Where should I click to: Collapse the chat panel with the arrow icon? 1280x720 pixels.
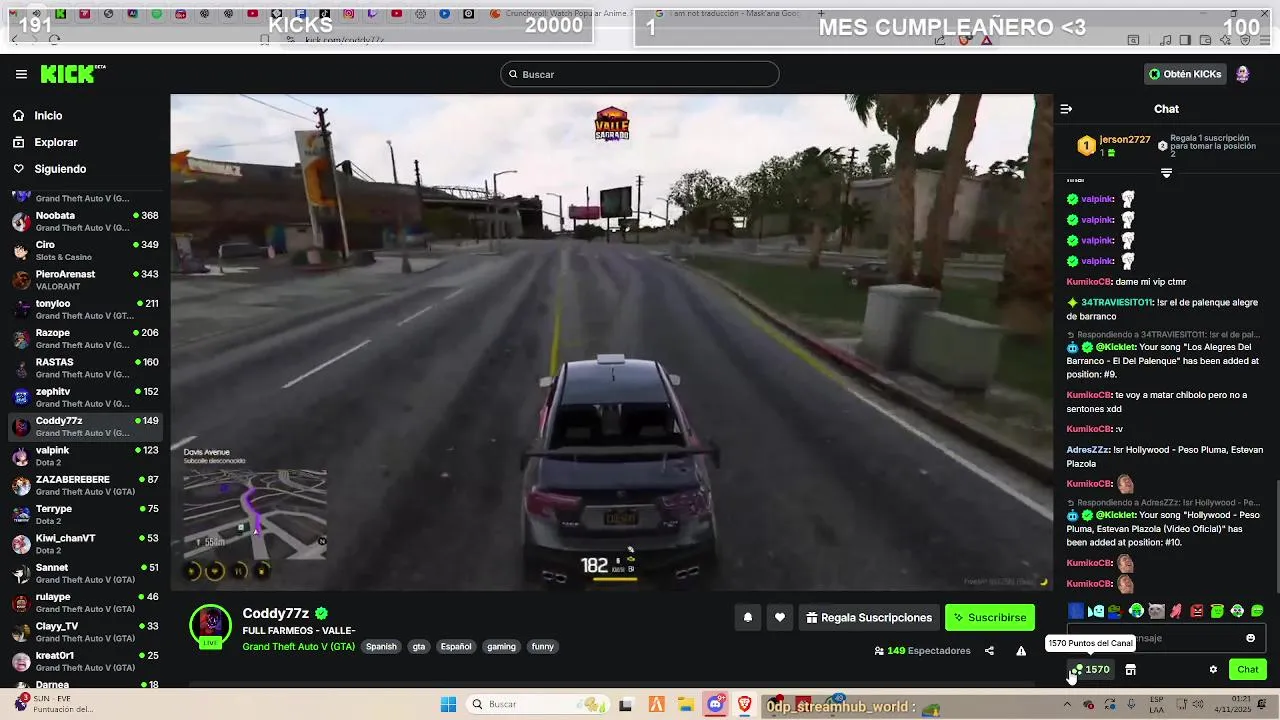pyautogui.click(x=1066, y=109)
